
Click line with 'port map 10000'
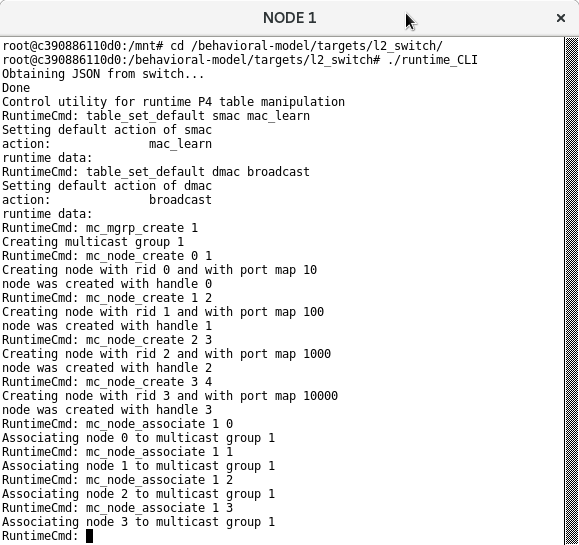coord(170,396)
